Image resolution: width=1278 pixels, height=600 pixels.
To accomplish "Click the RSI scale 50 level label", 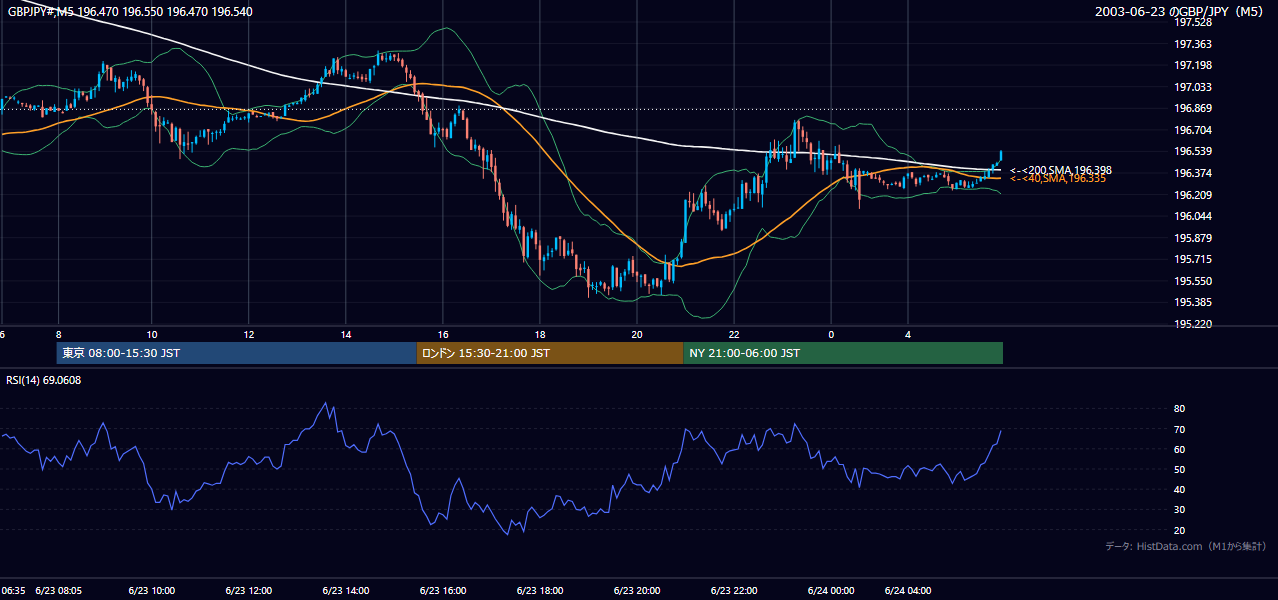I will (x=1179, y=469).
